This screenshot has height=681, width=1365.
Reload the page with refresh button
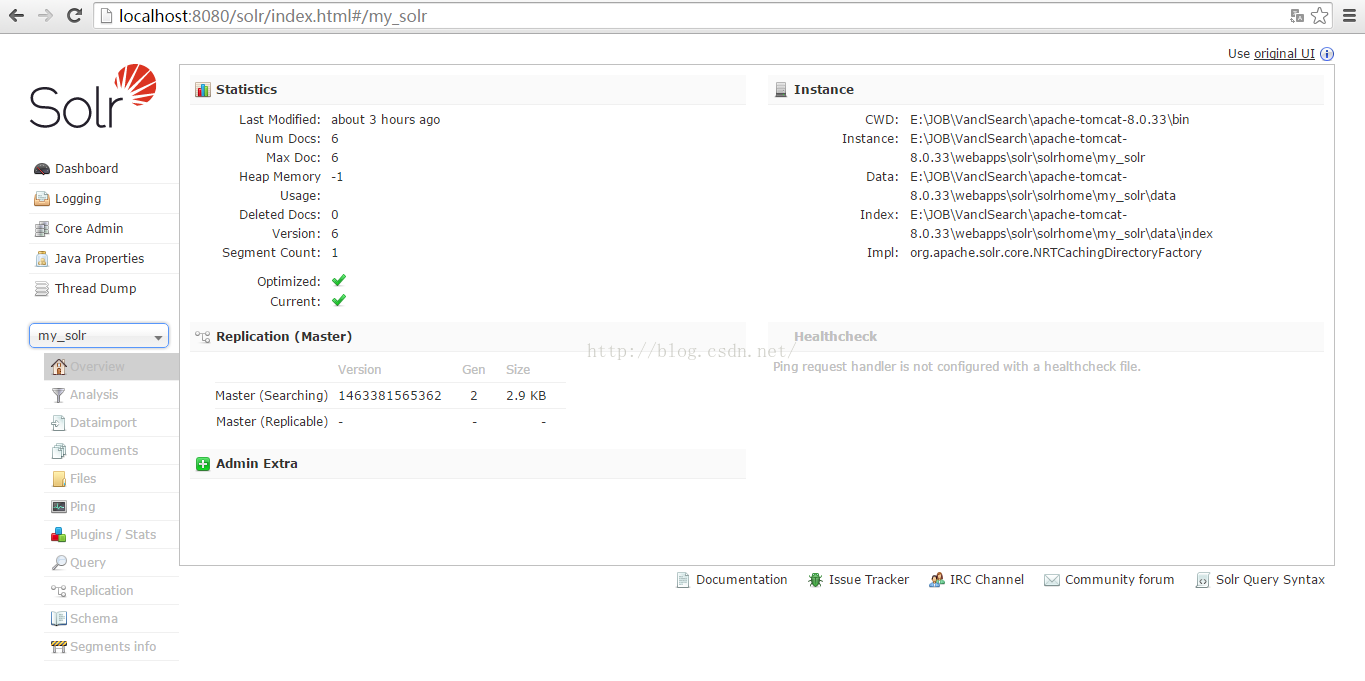coord(74,16)
